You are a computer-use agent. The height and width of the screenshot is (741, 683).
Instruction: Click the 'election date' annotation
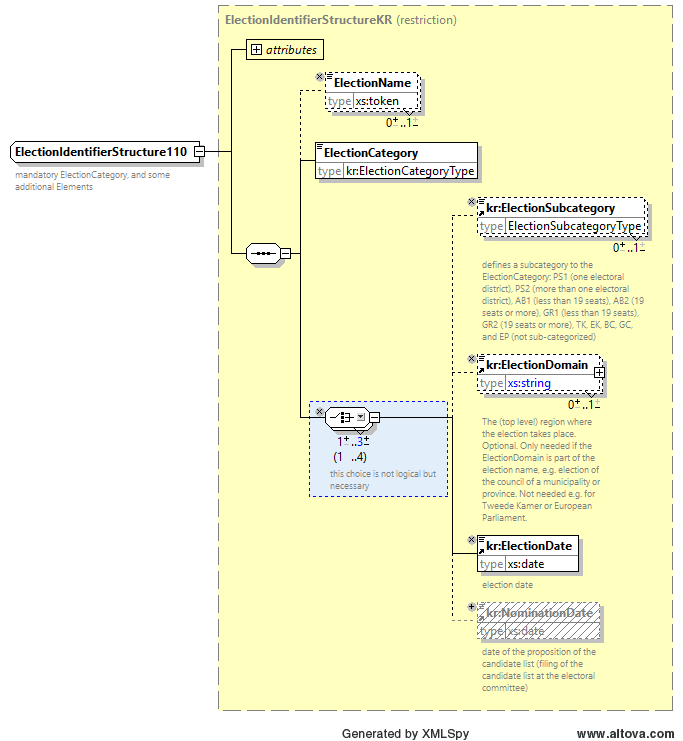507,585
